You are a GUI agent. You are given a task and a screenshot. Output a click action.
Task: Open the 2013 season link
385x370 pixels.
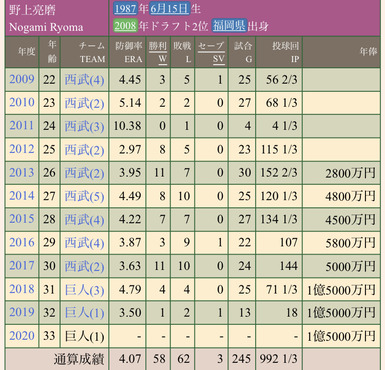point(22,173)
